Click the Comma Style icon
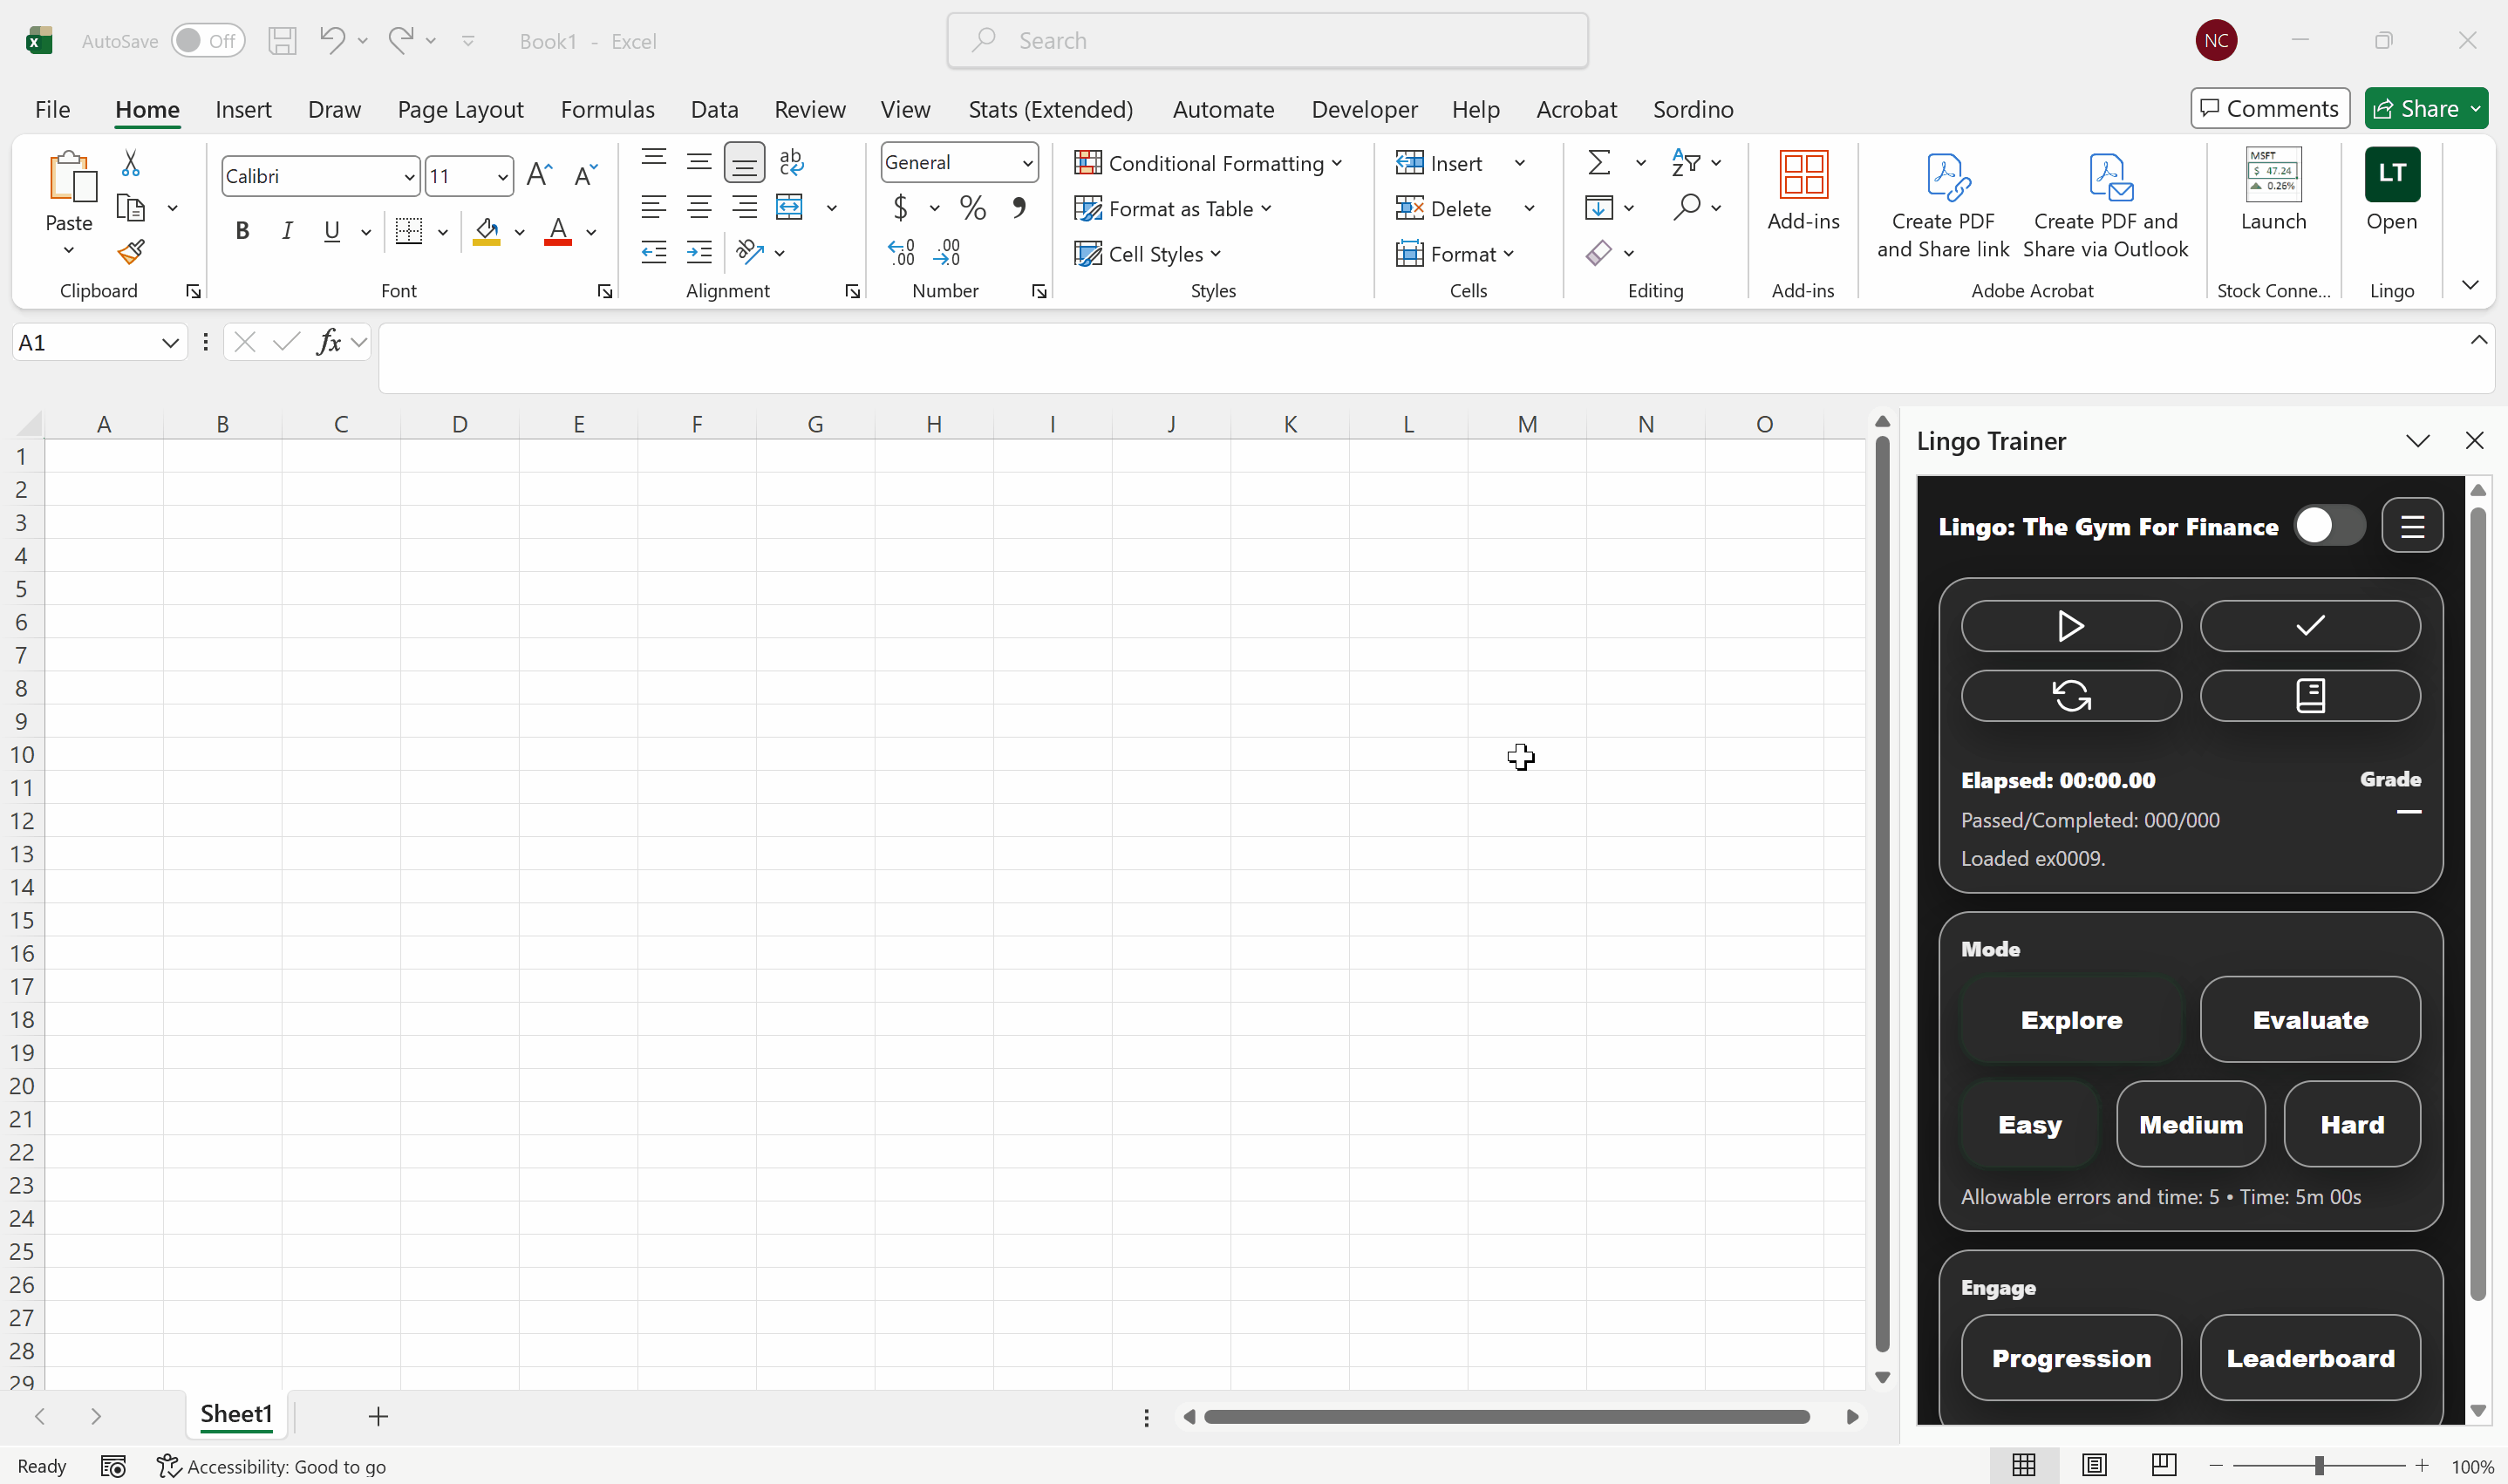 [x=1018, y=207]
